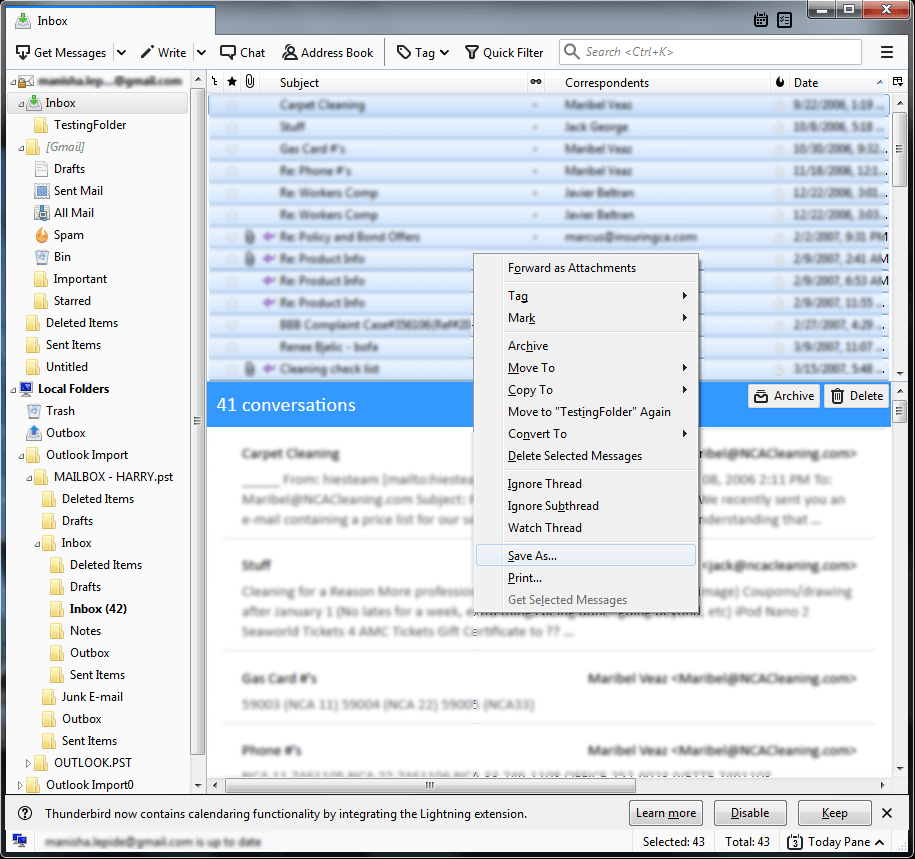Click the Search input field
915x859 pixels.
(710, 52)
